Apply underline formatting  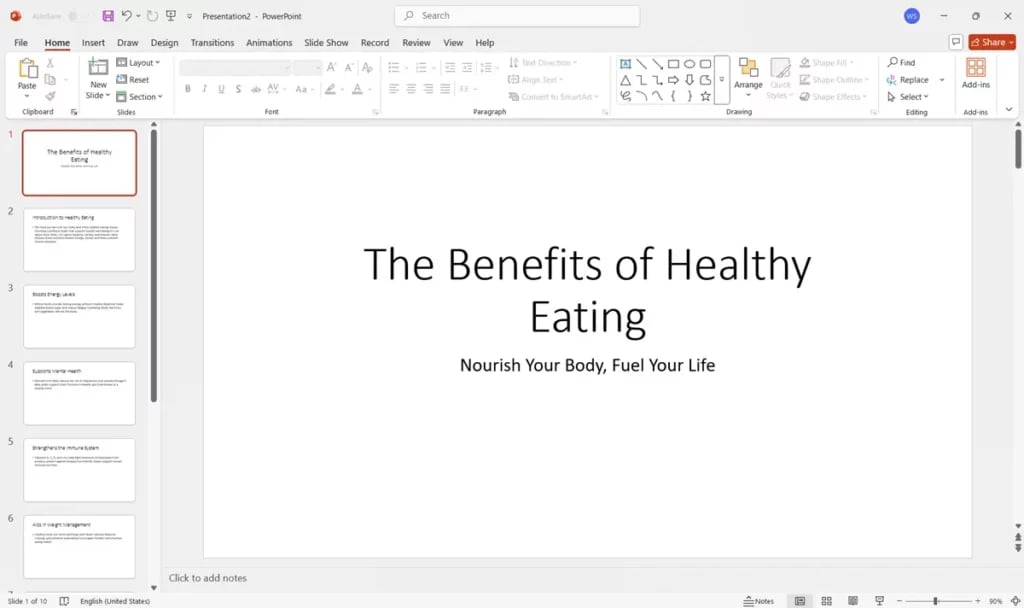click(x=220, y=89)
